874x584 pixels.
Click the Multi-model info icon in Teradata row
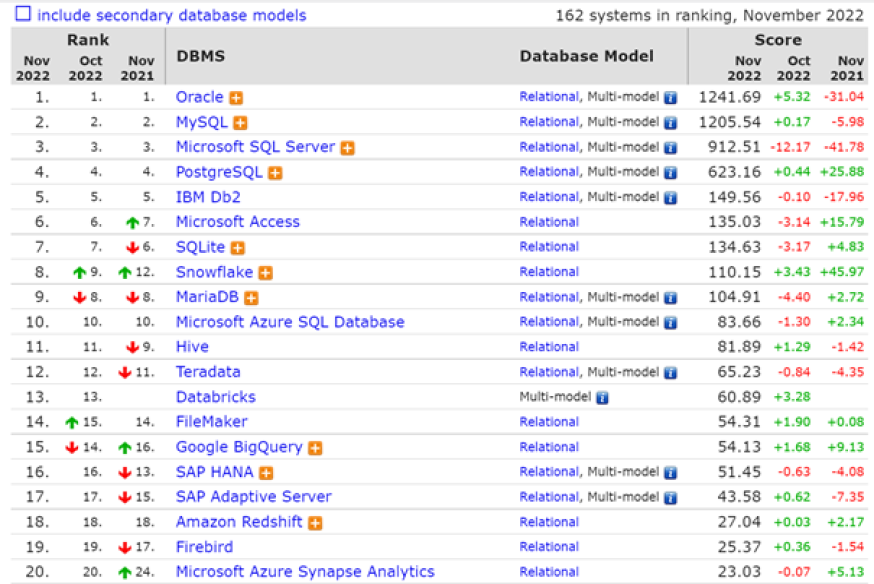(x=671, y=372)
